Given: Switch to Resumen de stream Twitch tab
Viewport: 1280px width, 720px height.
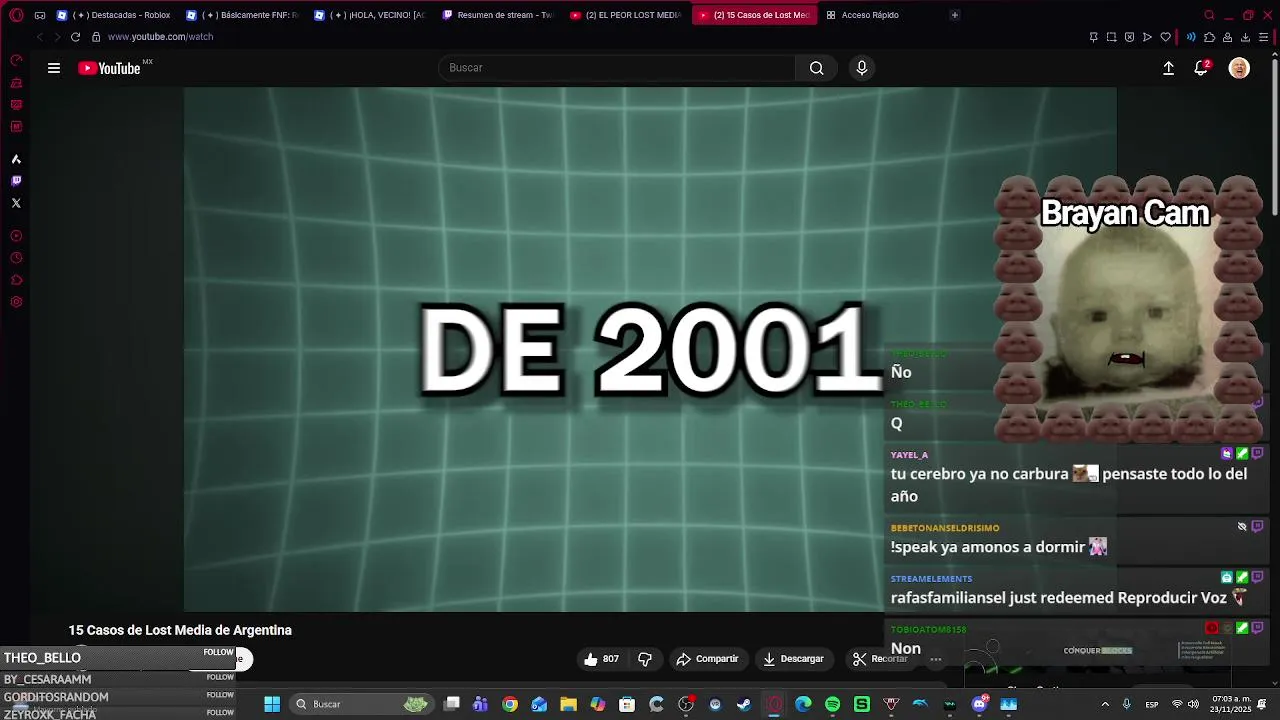Looking at the screenshot, I should (497, 15).
